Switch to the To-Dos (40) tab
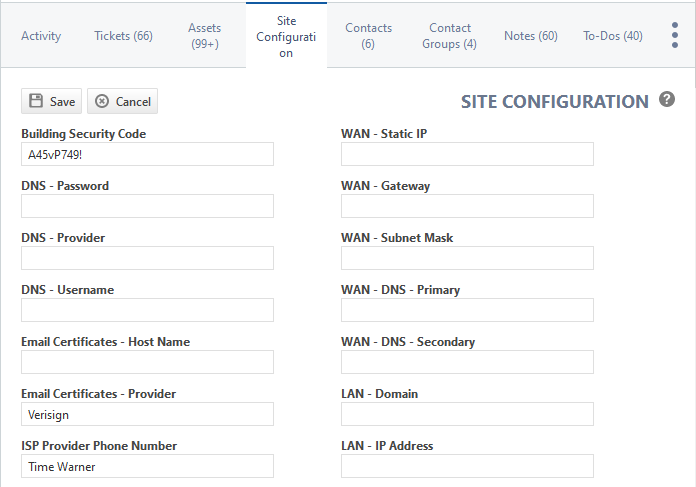This screenshot has width=696, height=487. coord(613,36)
